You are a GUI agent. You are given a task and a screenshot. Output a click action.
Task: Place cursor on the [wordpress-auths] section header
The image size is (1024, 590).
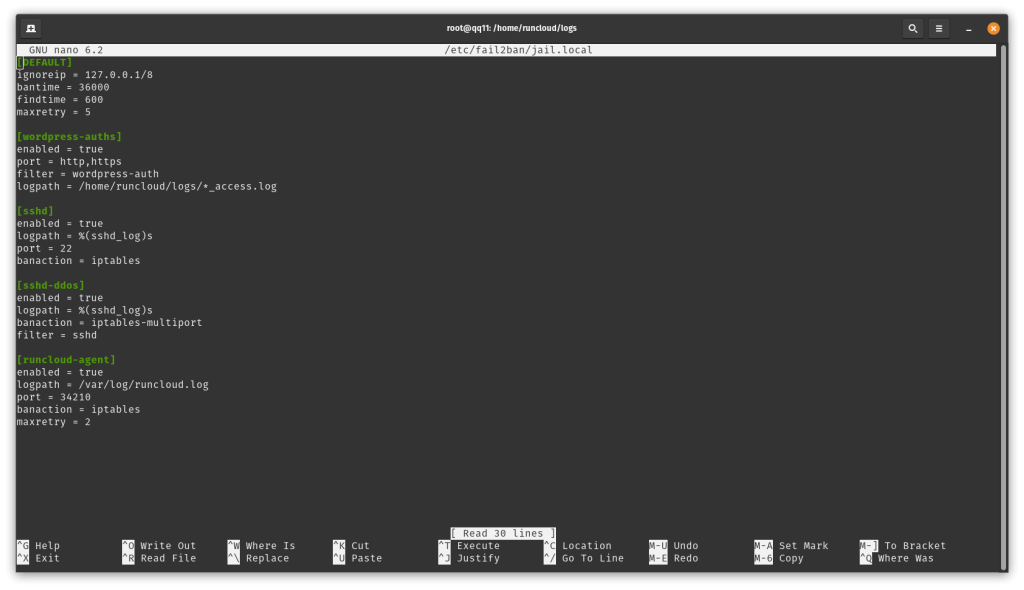click(69, 137)
